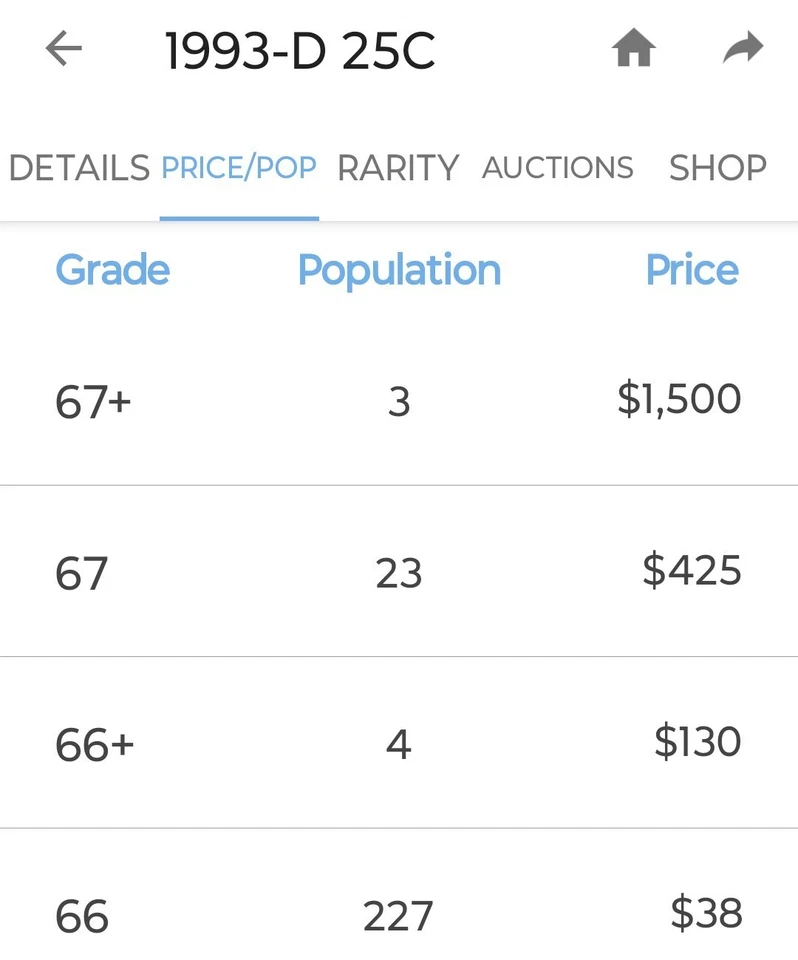Viewport: 798px width, 960px height.
Task: Select the PRICE/POP tab
Action: (239, 168)
